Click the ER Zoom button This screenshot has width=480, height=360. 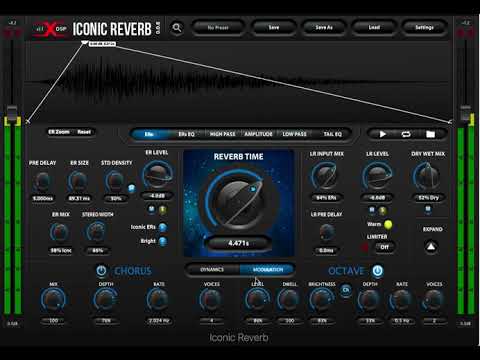pyautogui.click(x=59, y=132)
